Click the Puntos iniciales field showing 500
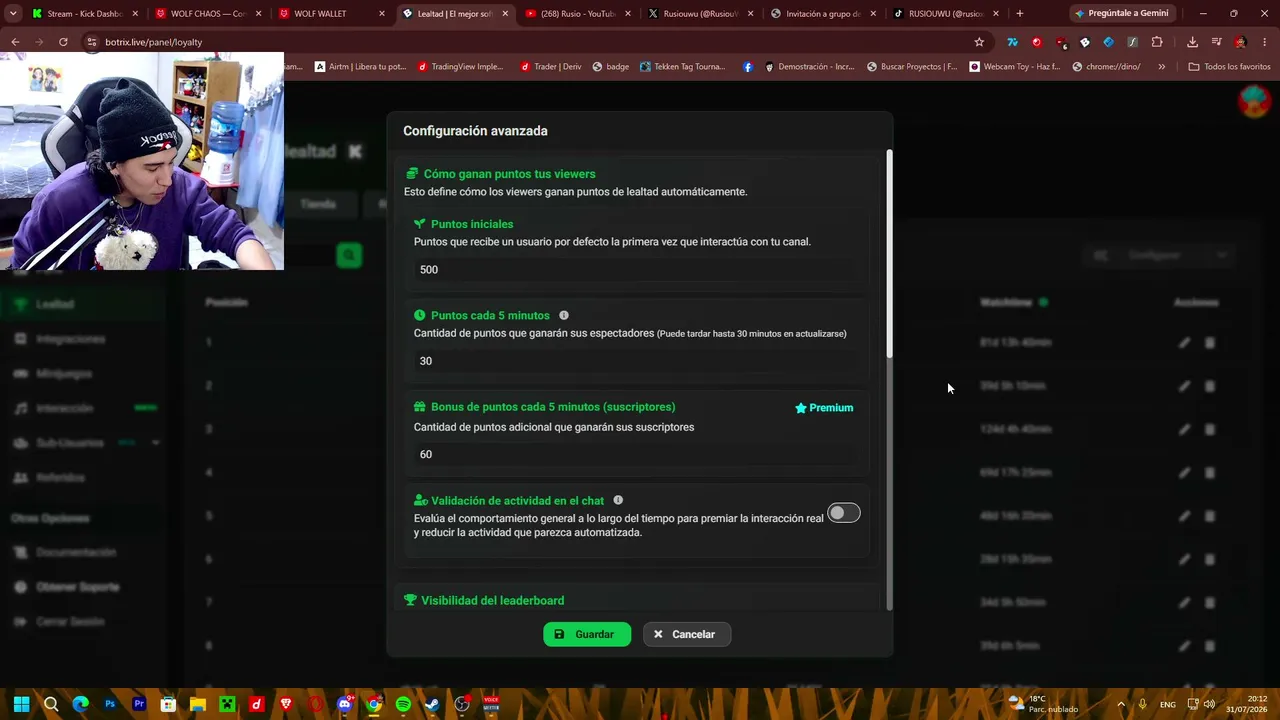 (x=640, y=270)
